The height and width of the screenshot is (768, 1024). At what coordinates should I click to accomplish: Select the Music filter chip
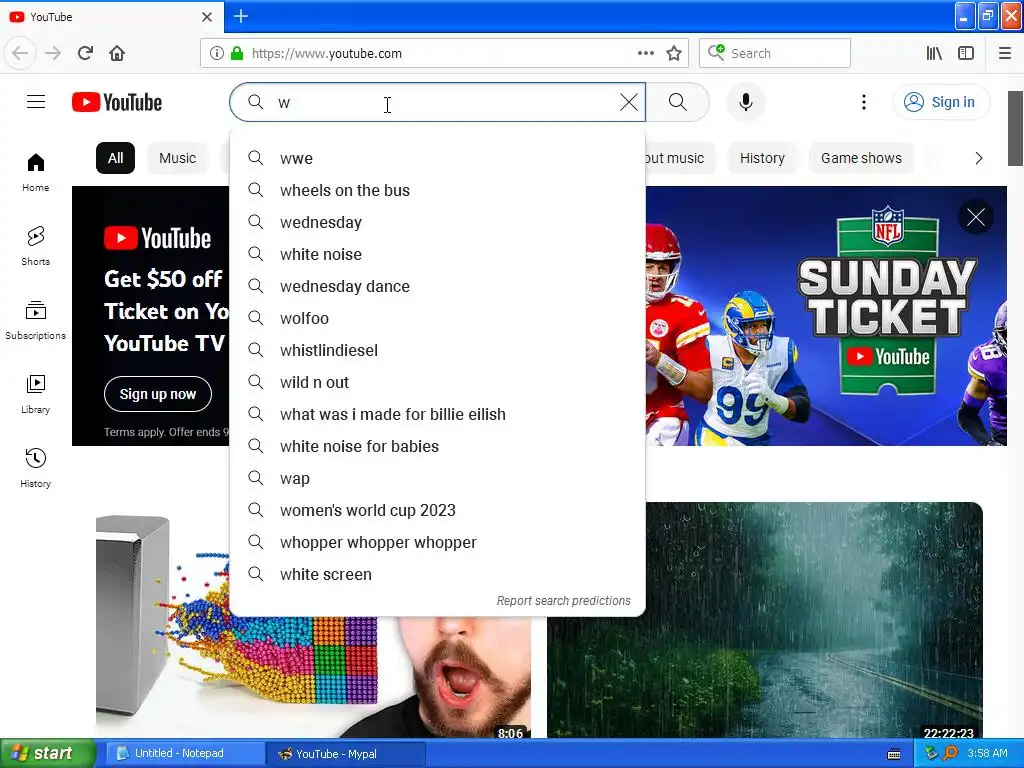point(178,158)
